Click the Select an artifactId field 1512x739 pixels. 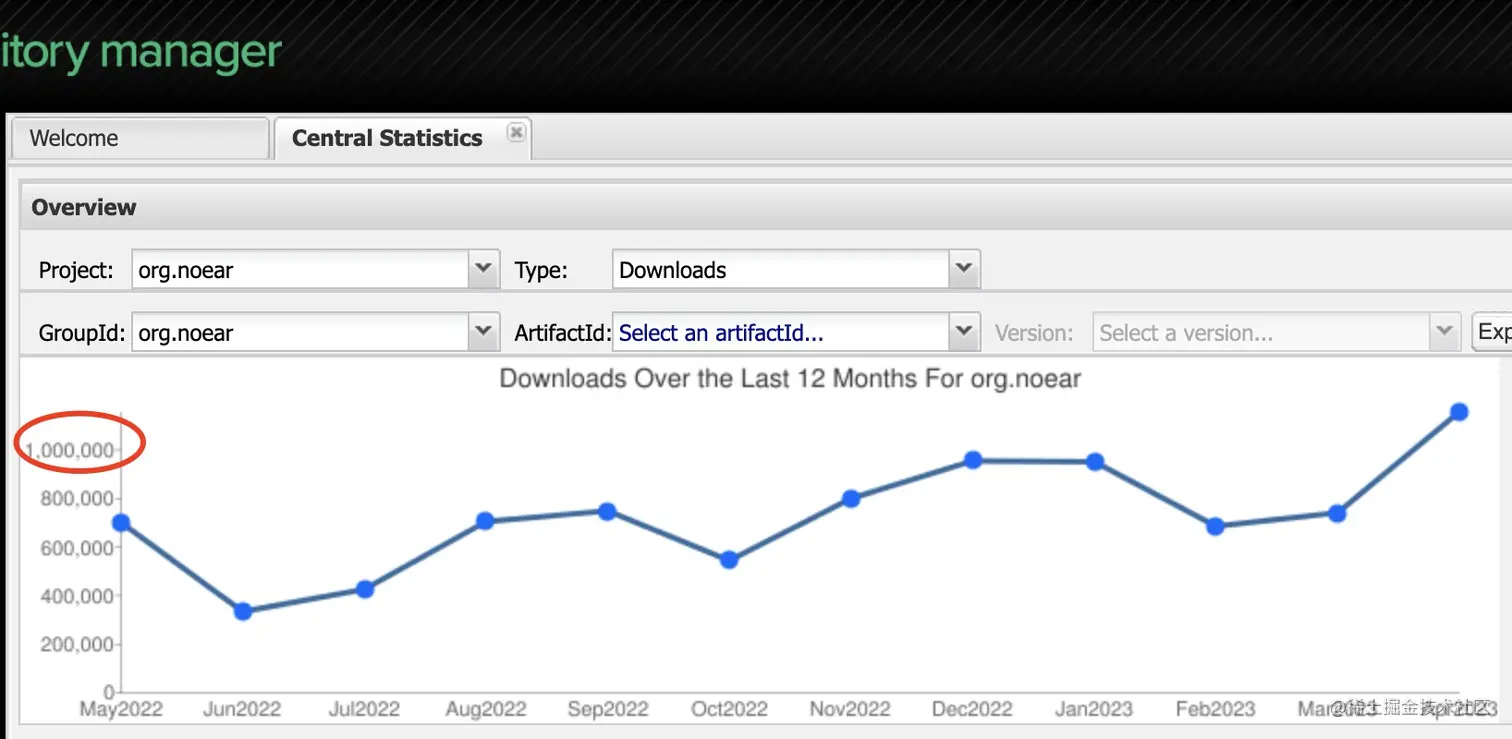click(x=781, y=333)
